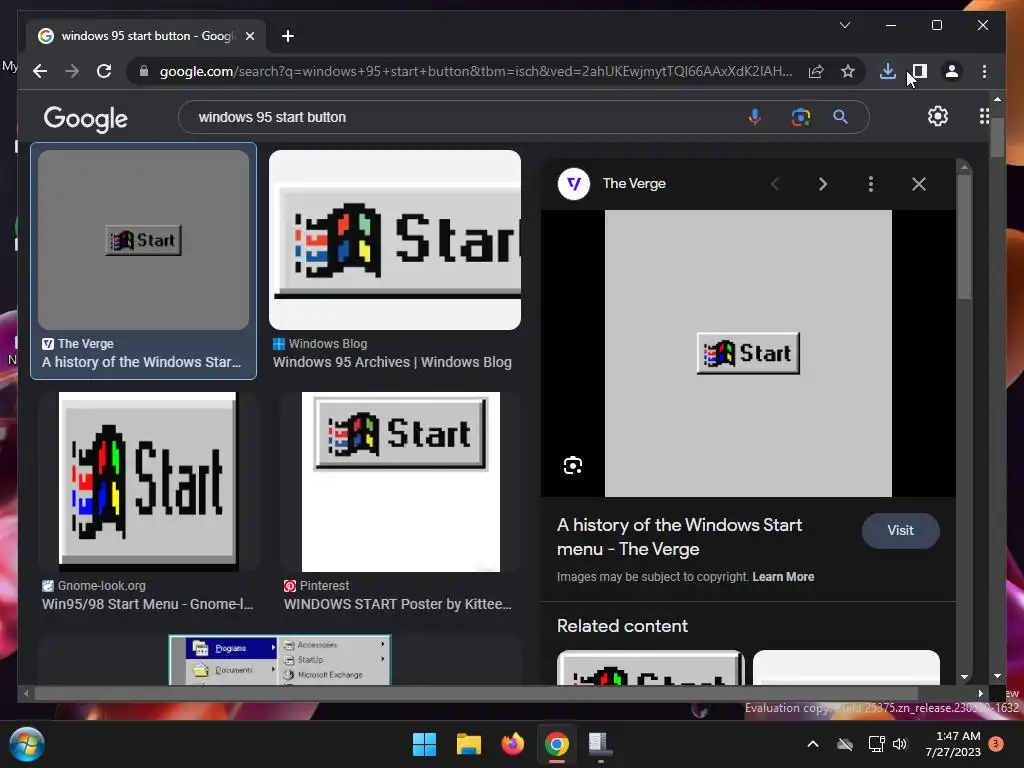The image size is (1024, 768).
Task: Open the Learn More copyright link
Action: click(783, 577)
